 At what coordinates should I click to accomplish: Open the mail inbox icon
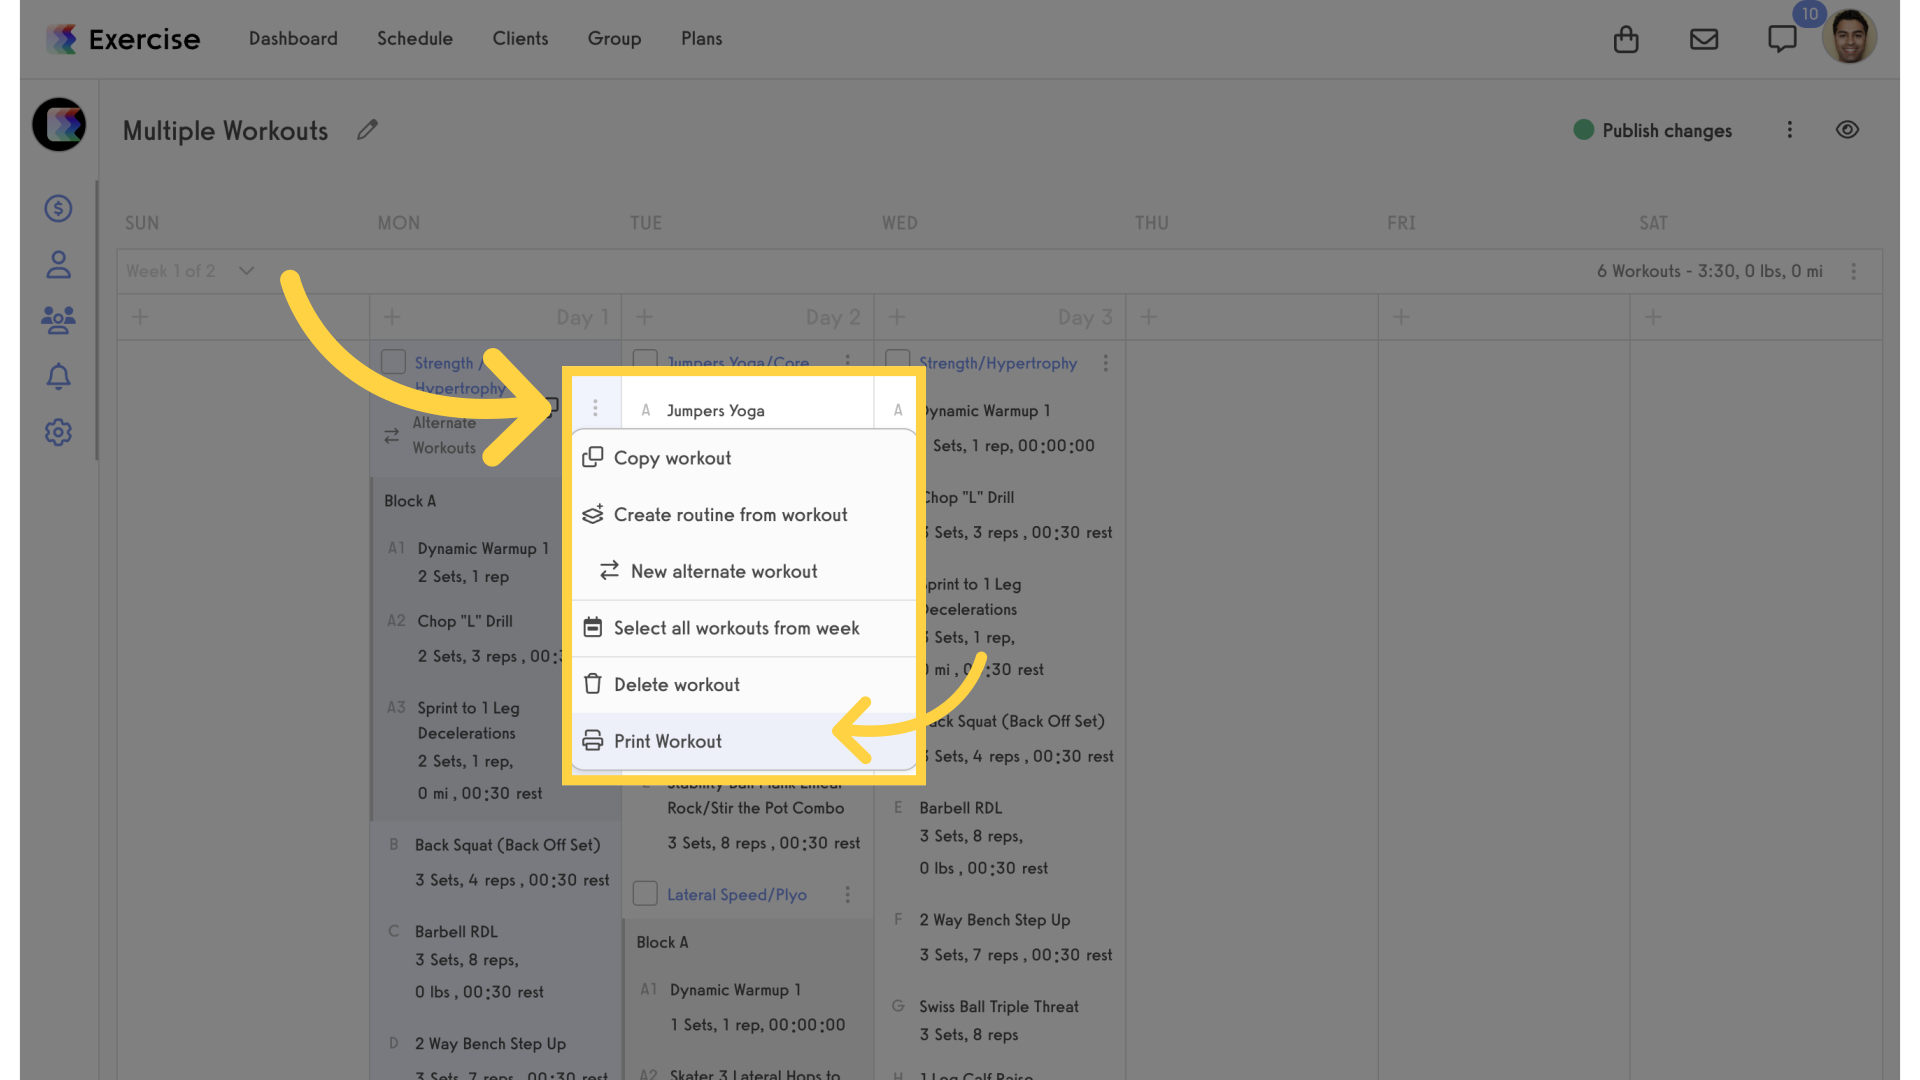pyautogui.click(x=1704, y=39)
